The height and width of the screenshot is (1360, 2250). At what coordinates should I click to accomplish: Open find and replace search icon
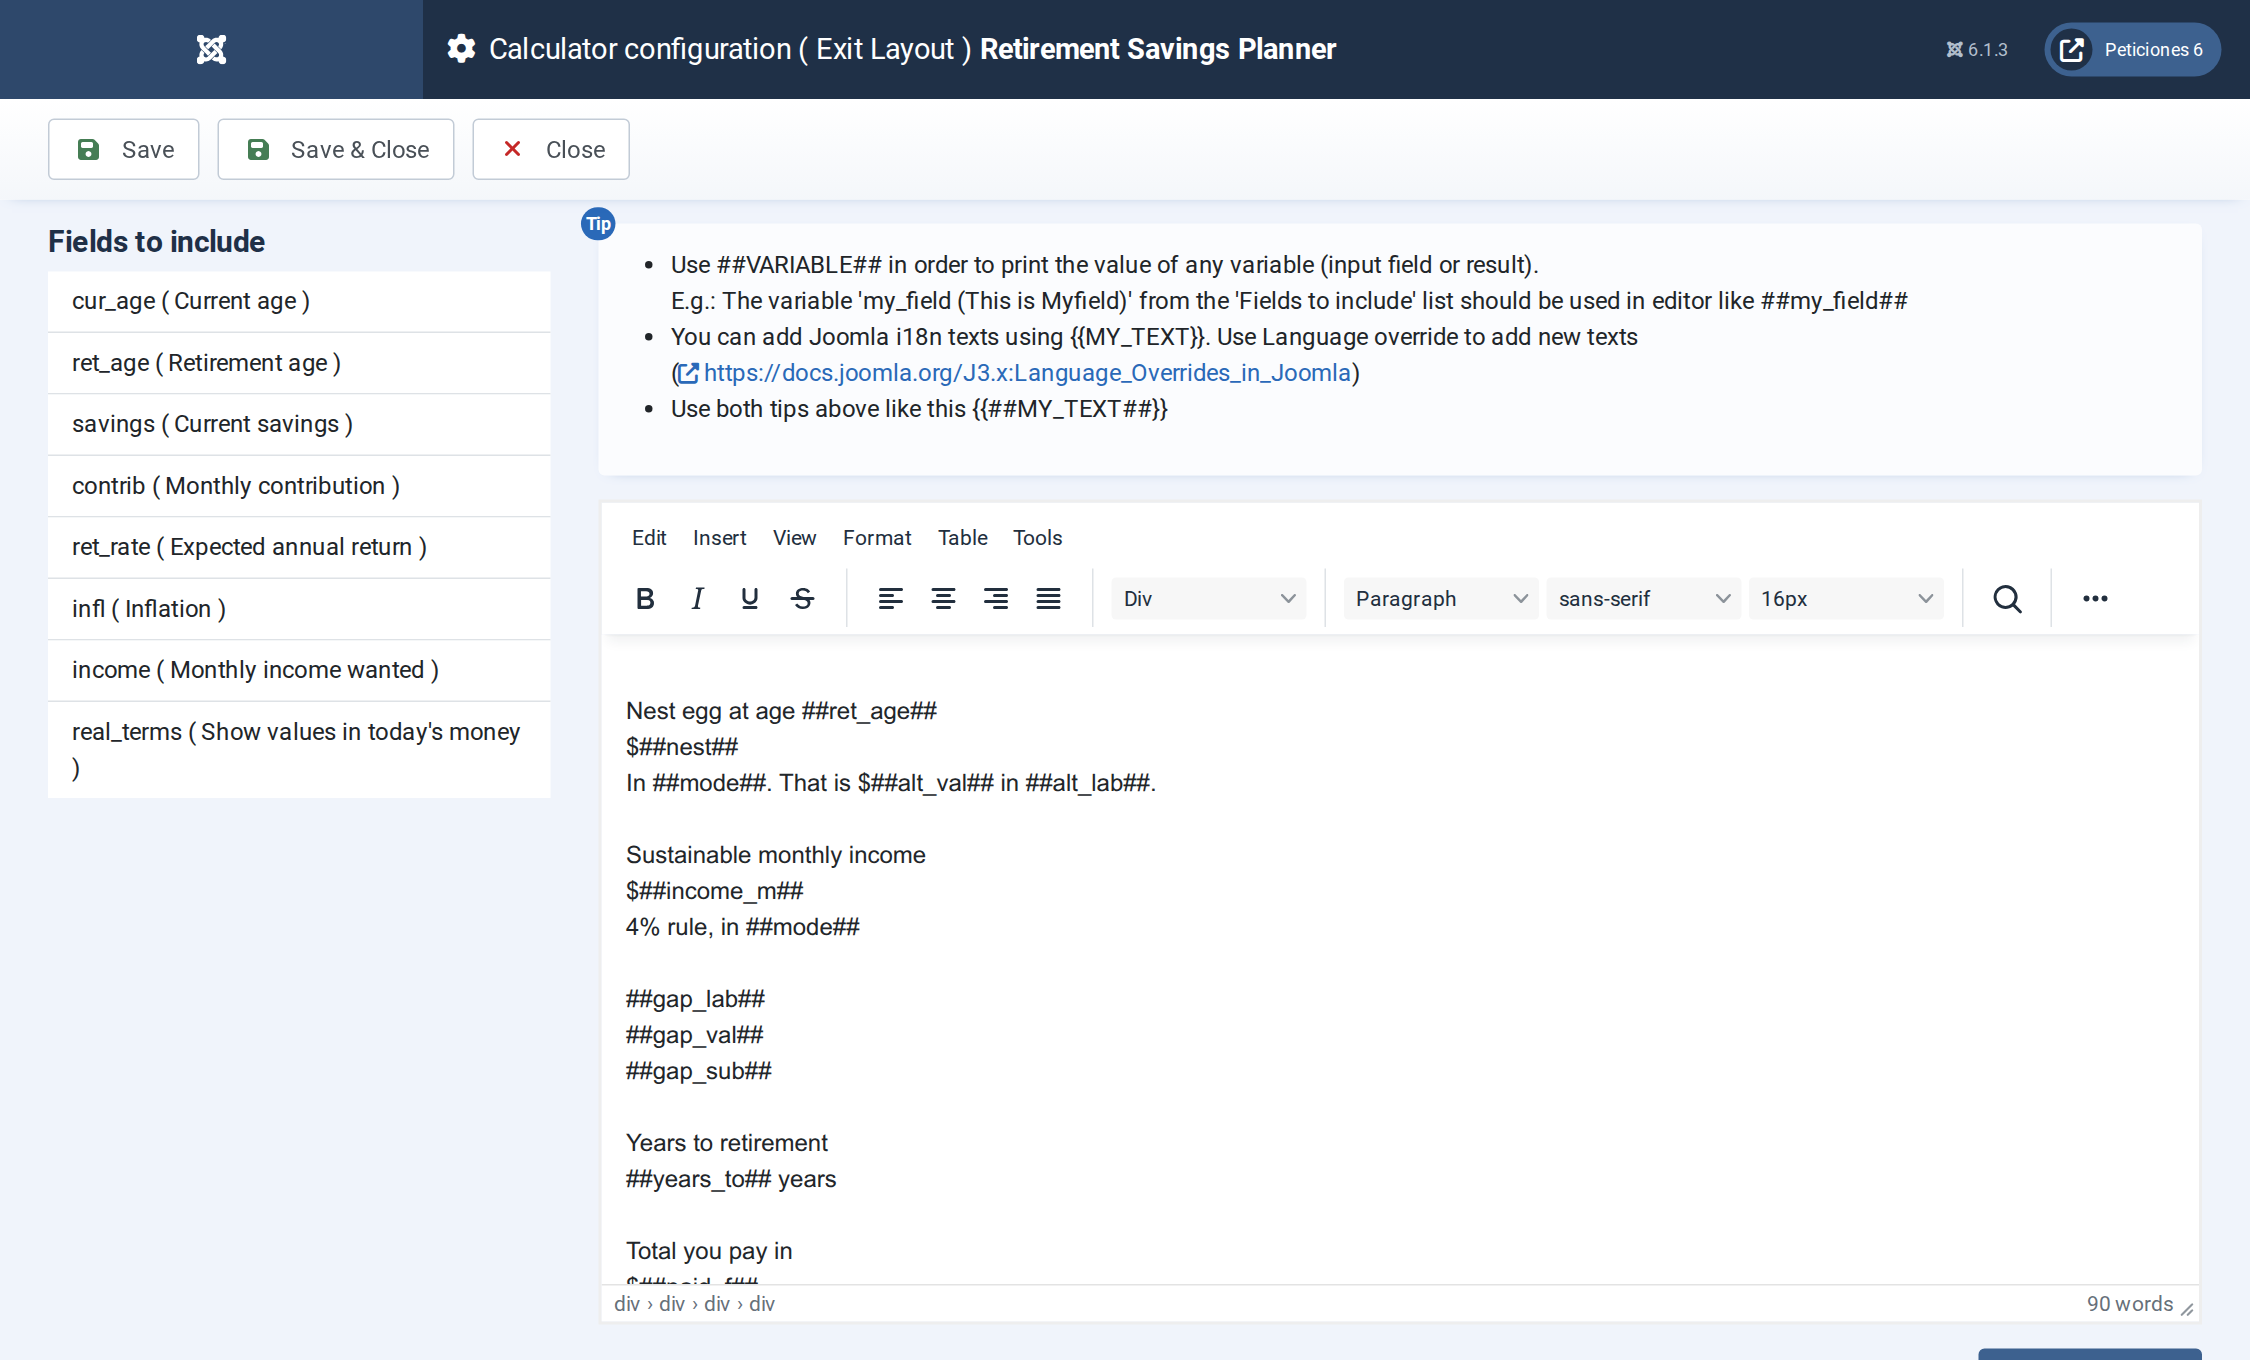[x=2007, y=598]
